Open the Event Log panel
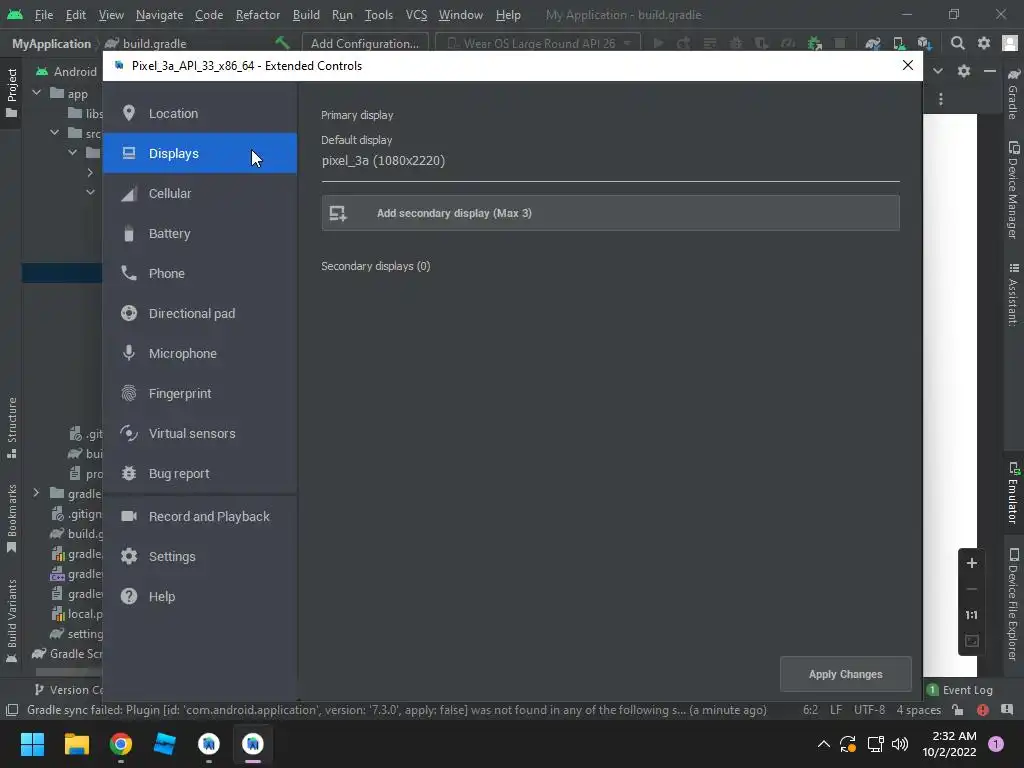 click(959, 690)
